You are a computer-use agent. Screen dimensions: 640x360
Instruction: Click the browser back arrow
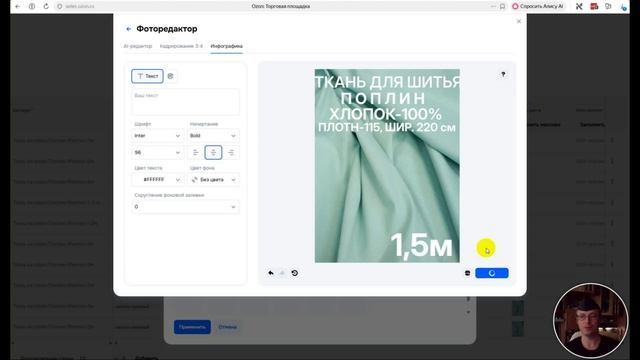[x=17, y=7]
